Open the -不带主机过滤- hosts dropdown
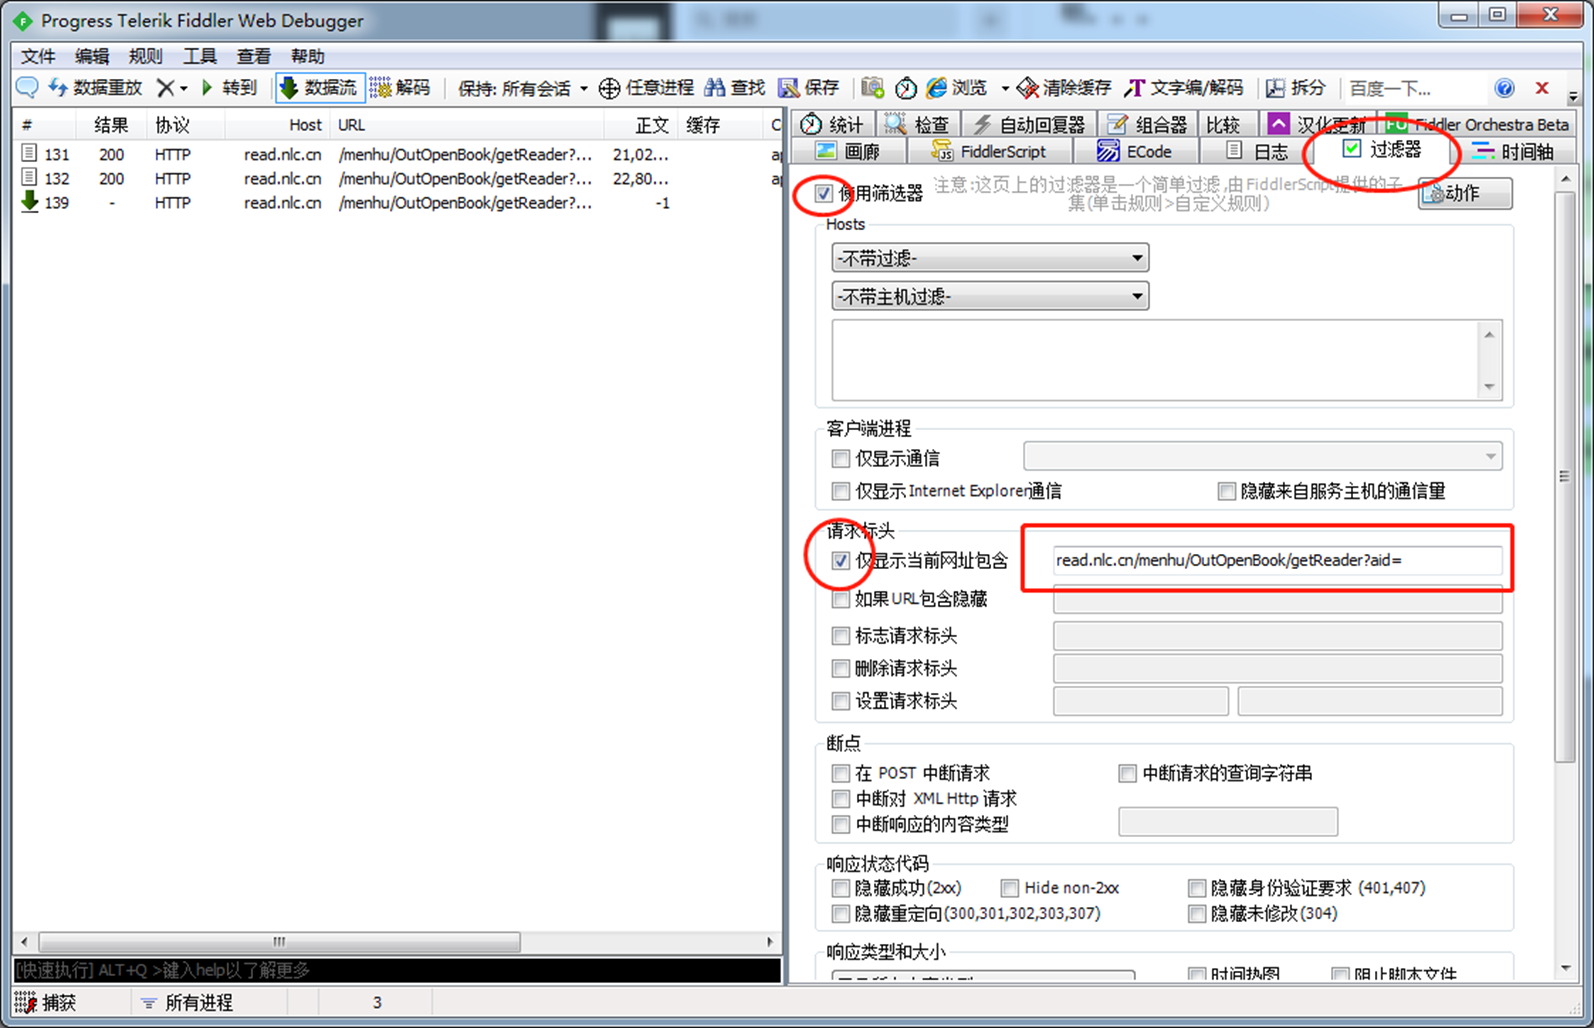Screen dimensions: 1594x1028 point(990,296)
